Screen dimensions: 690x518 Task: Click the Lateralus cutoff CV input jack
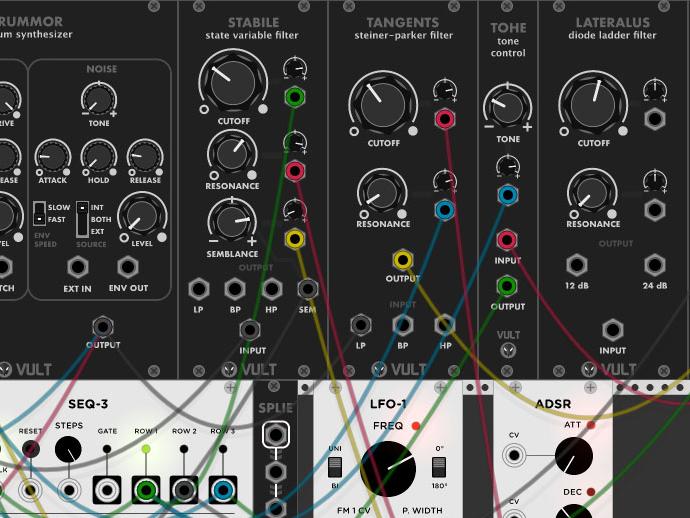click(x=654, y=119)
